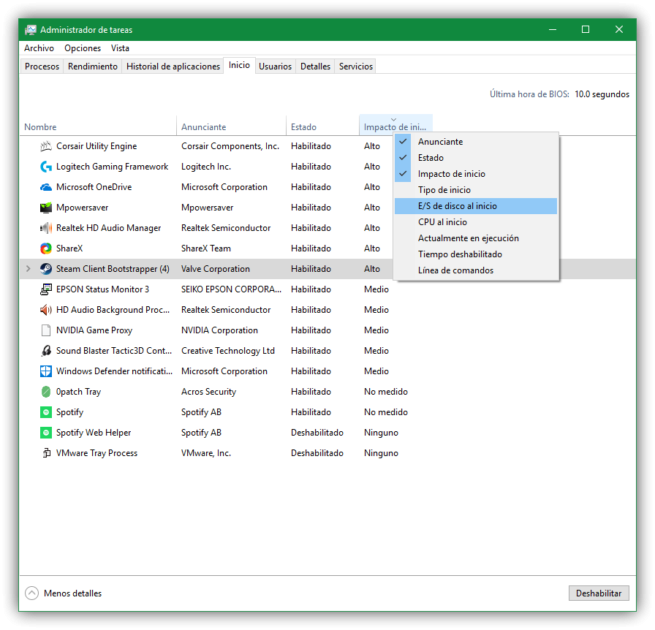Enable the Tiempo deshabilitado column
This screenshot has height=630, width=655.
tap(476, 254)
